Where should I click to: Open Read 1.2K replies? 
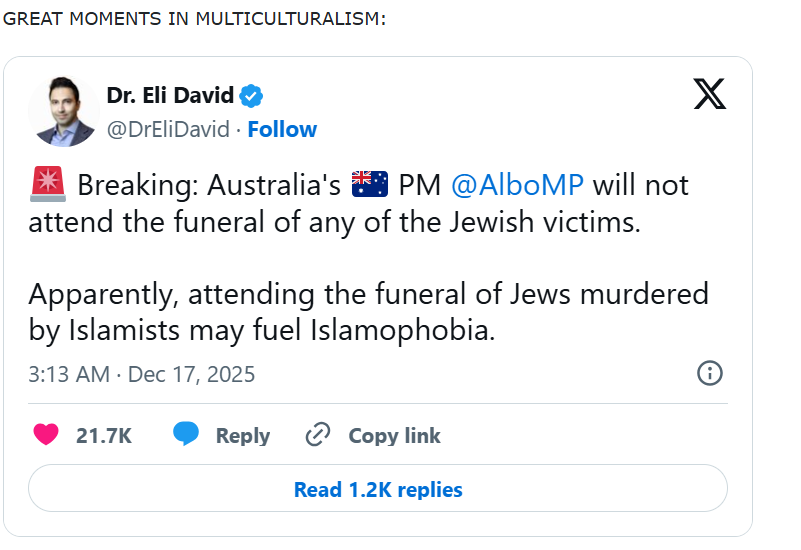point(378,490)
